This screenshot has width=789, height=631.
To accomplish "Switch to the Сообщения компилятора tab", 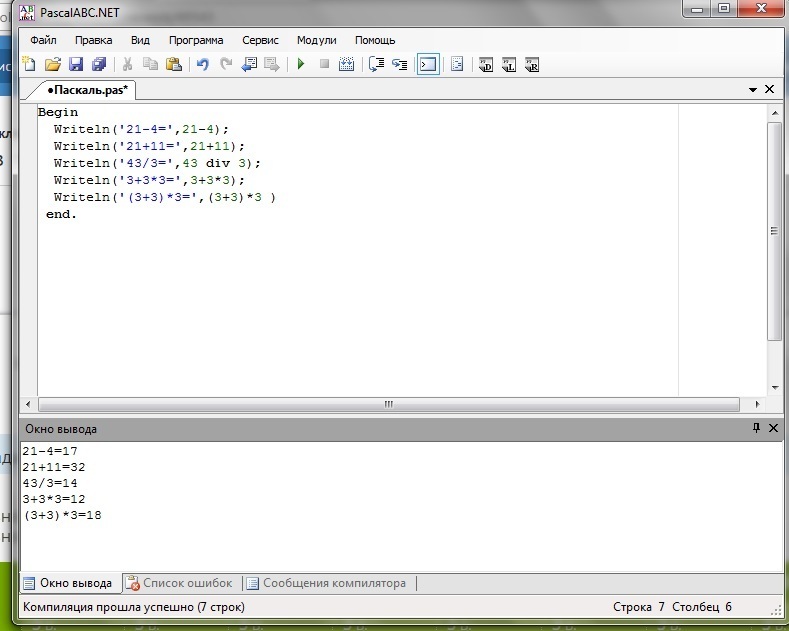I will pyautogui.click(x=327, y=583).
